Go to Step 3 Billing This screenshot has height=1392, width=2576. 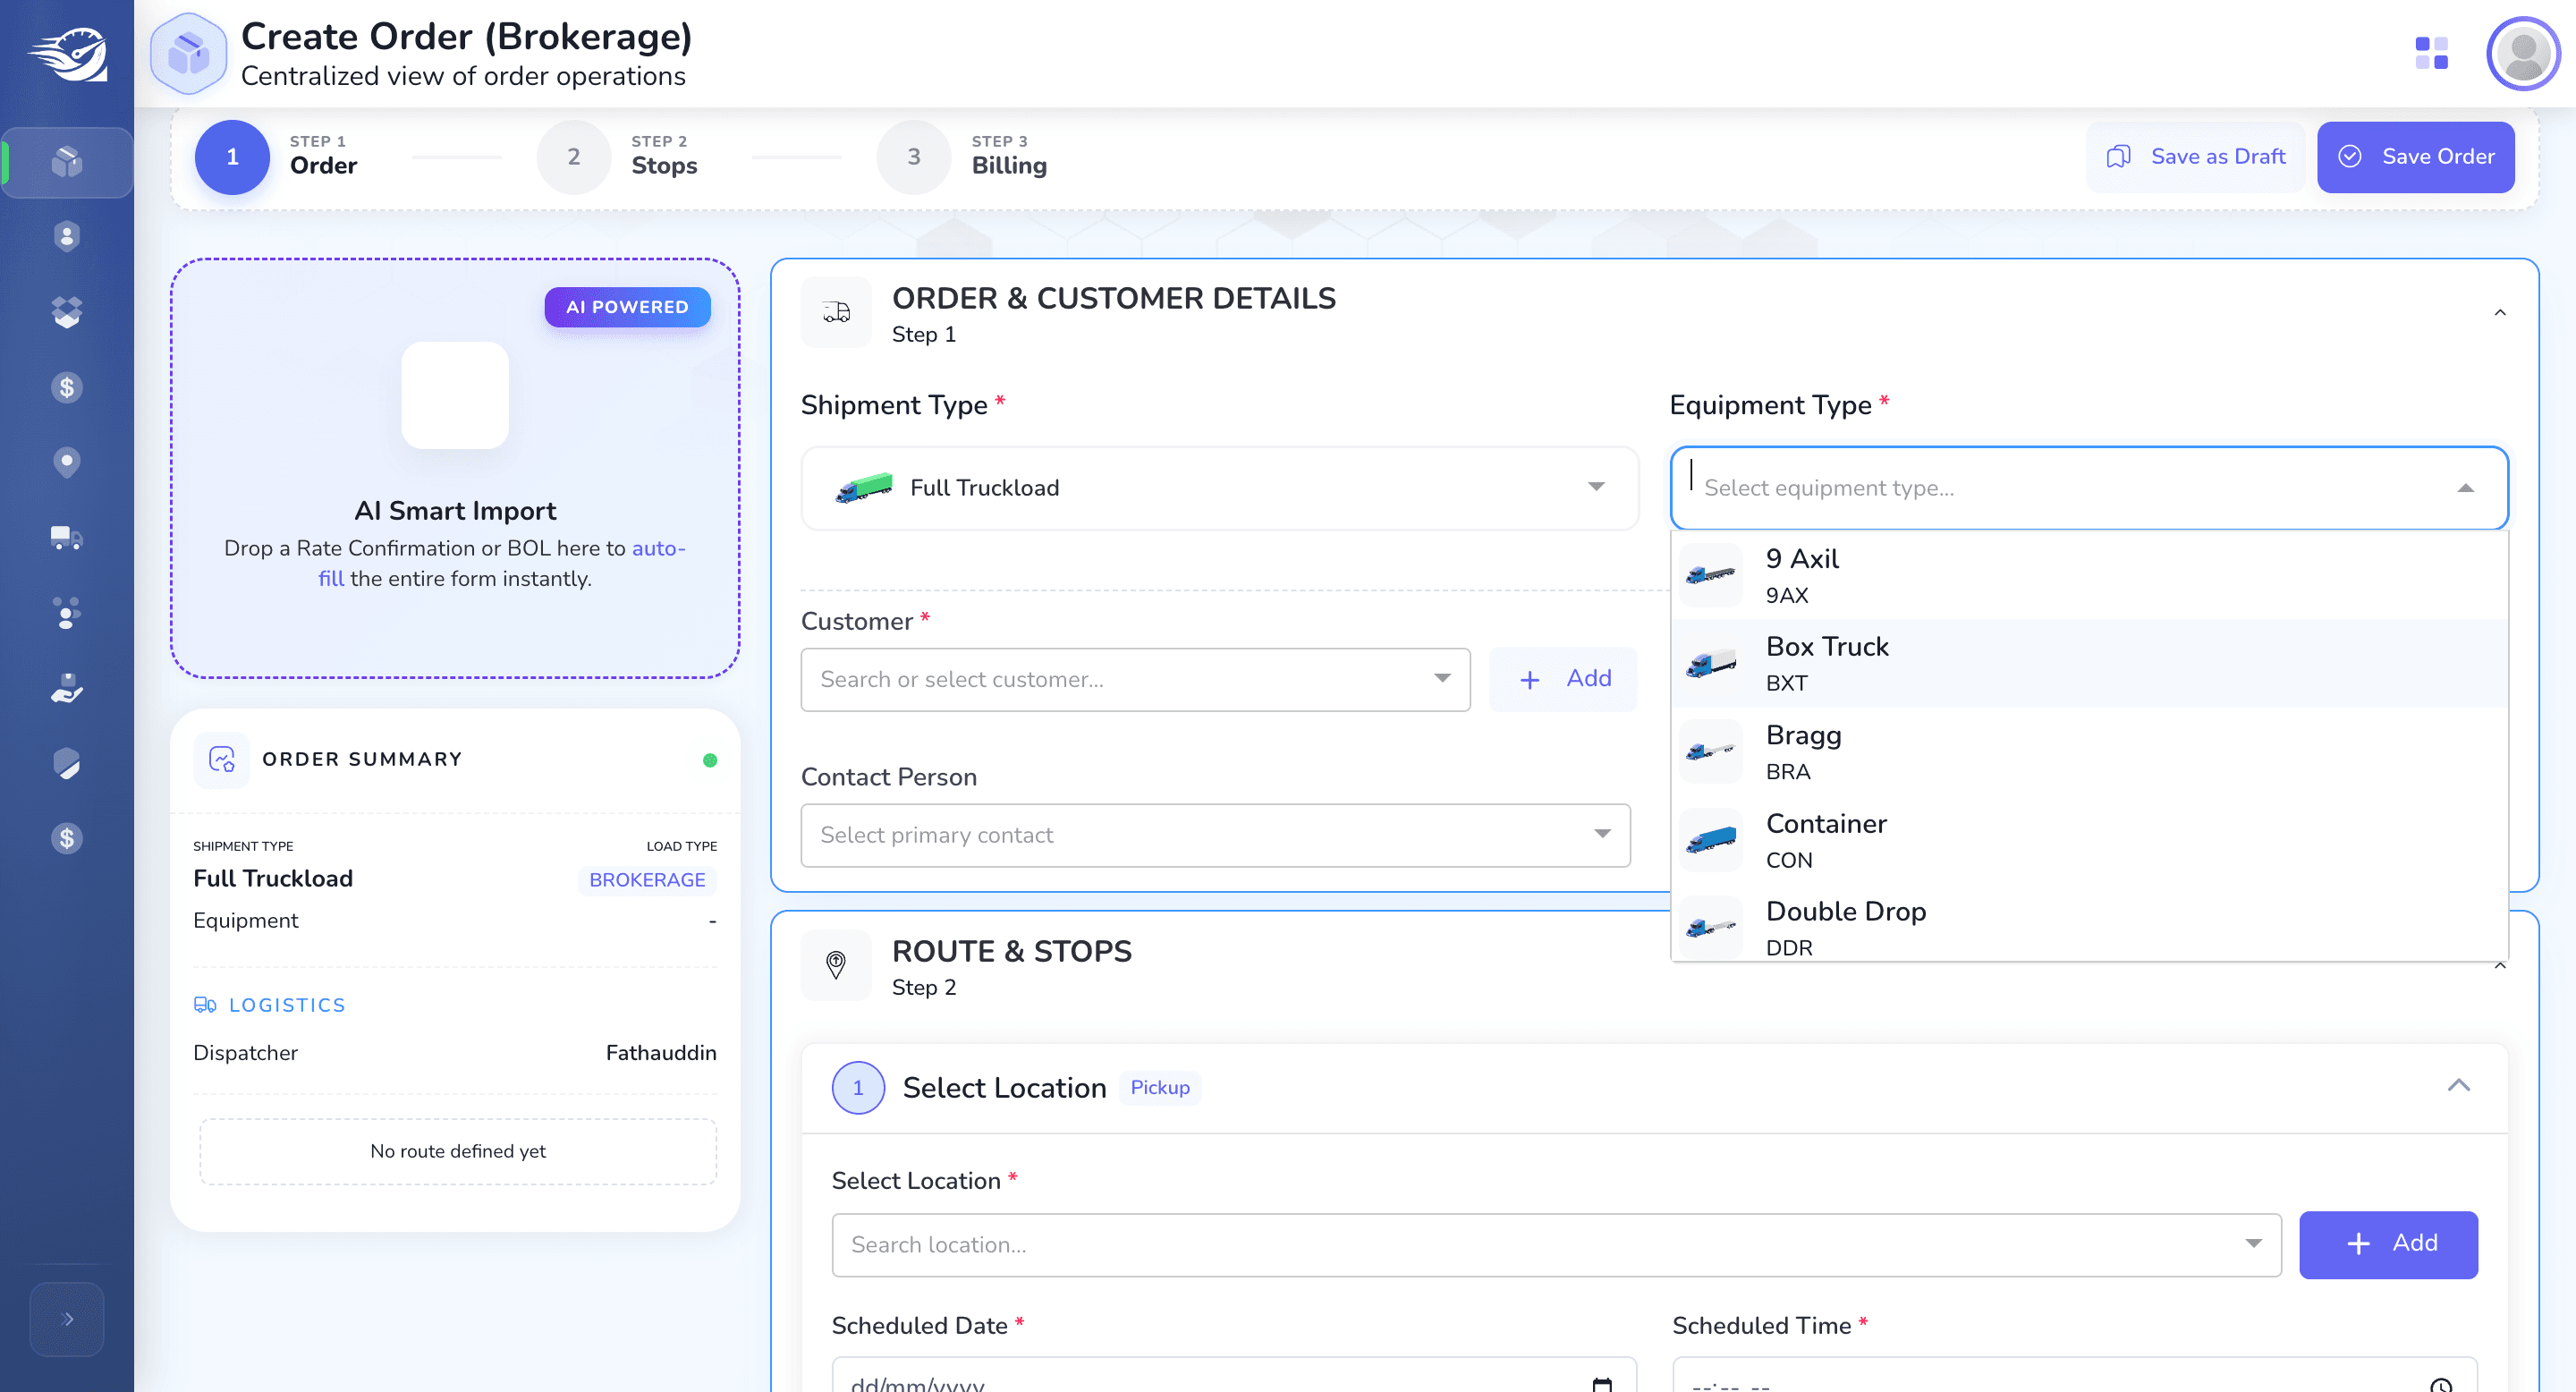962,157
